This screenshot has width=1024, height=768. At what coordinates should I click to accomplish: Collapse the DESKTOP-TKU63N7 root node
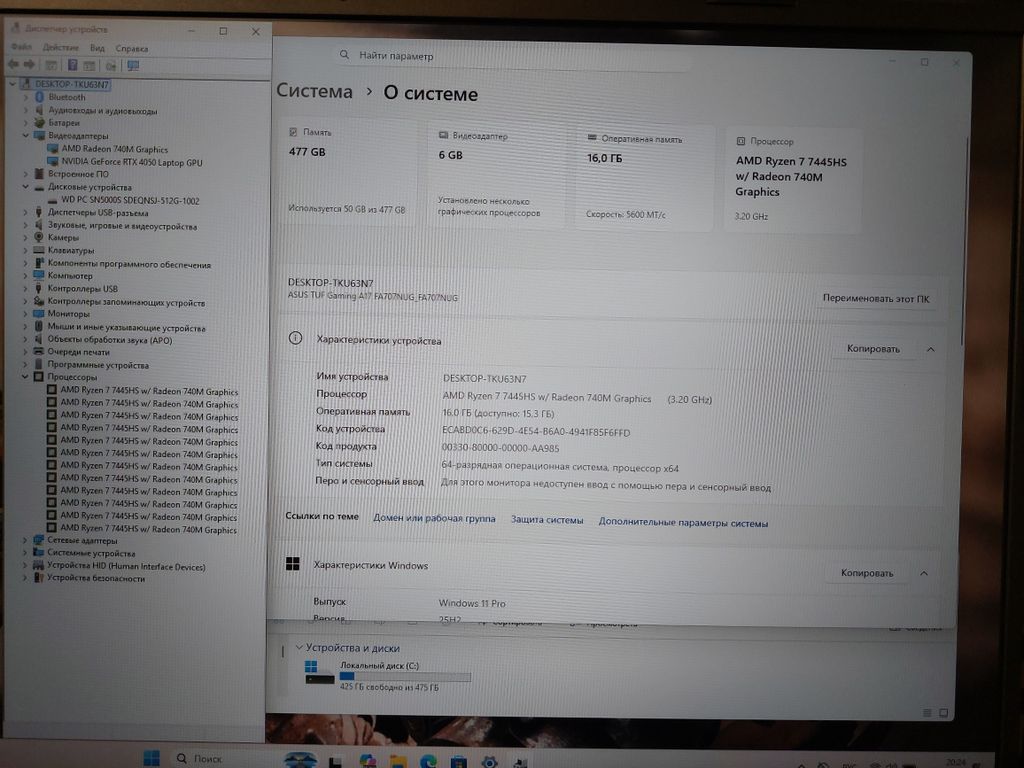tap(12, 84)
